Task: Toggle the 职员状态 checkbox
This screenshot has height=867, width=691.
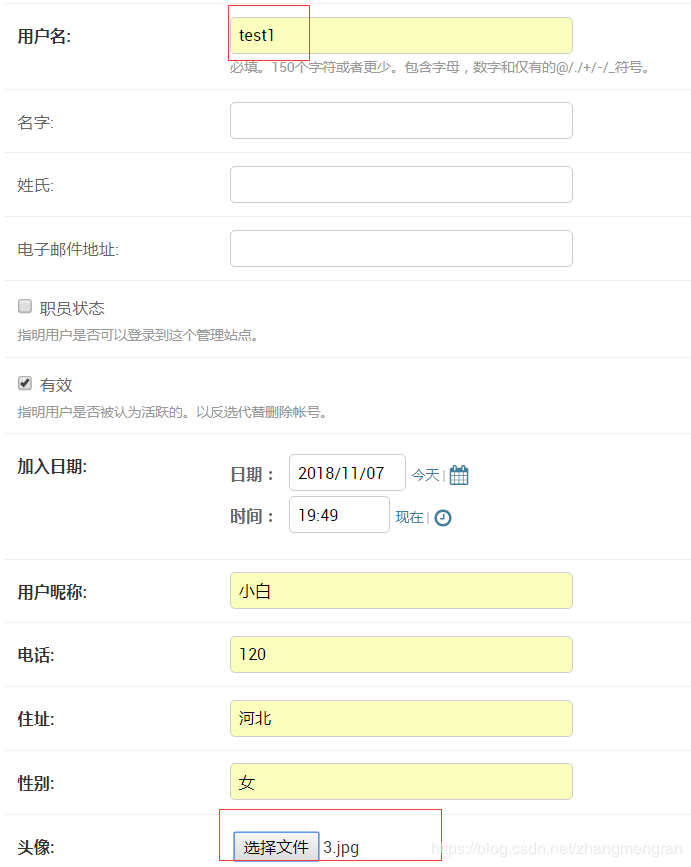Action: click(24, 306)
